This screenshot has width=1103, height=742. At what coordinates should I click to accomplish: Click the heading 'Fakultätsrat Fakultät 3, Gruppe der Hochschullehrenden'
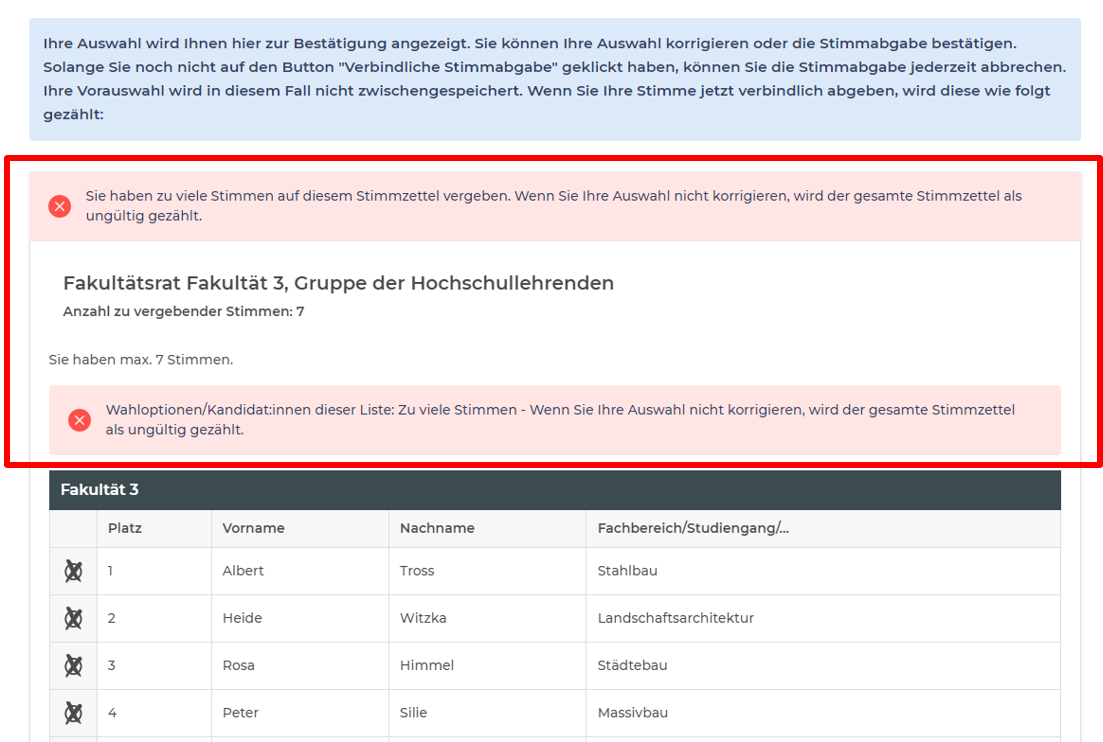pyautogui.click(x=338, y=283)
